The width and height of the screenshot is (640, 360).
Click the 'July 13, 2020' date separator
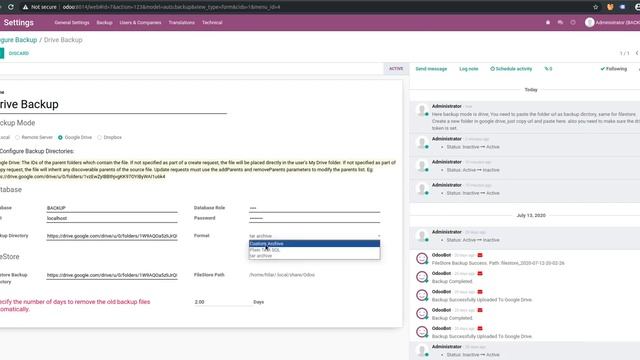(531, 216)
